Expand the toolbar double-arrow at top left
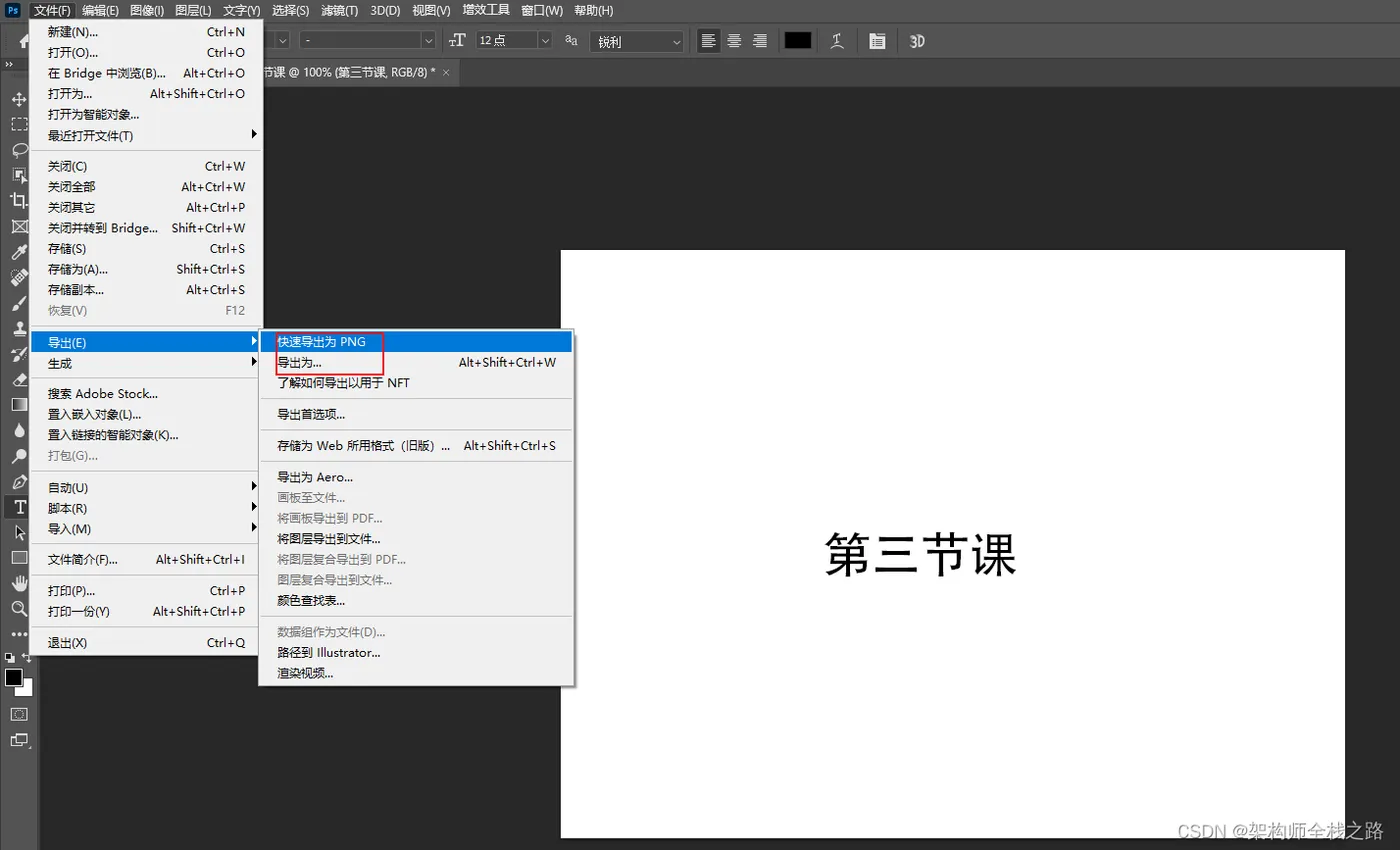This screenshot has width=1400, height=850. [x=9, y=65]
